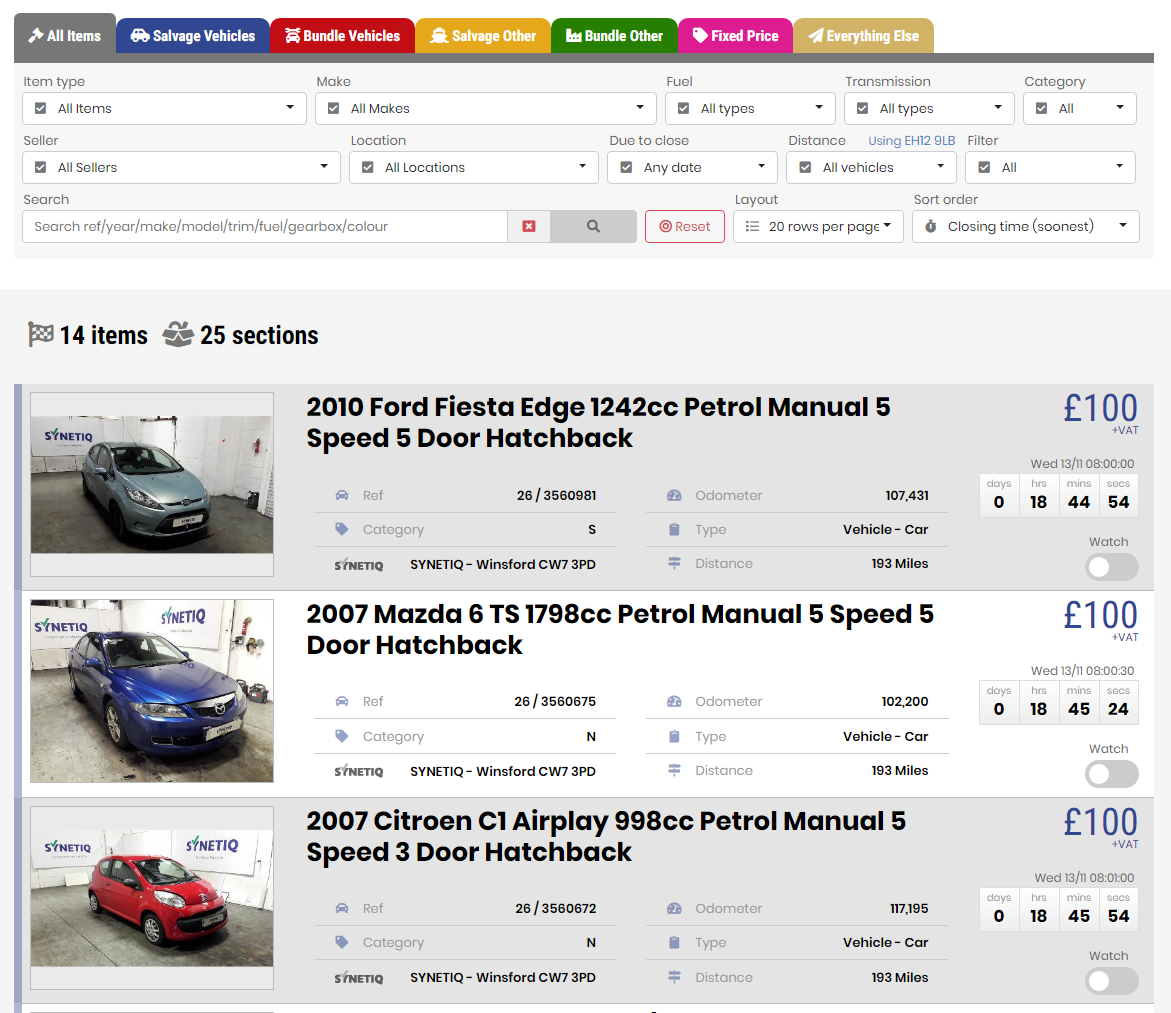Open the 2007 Citroen C1 Airplay listing title

point(606,836)
